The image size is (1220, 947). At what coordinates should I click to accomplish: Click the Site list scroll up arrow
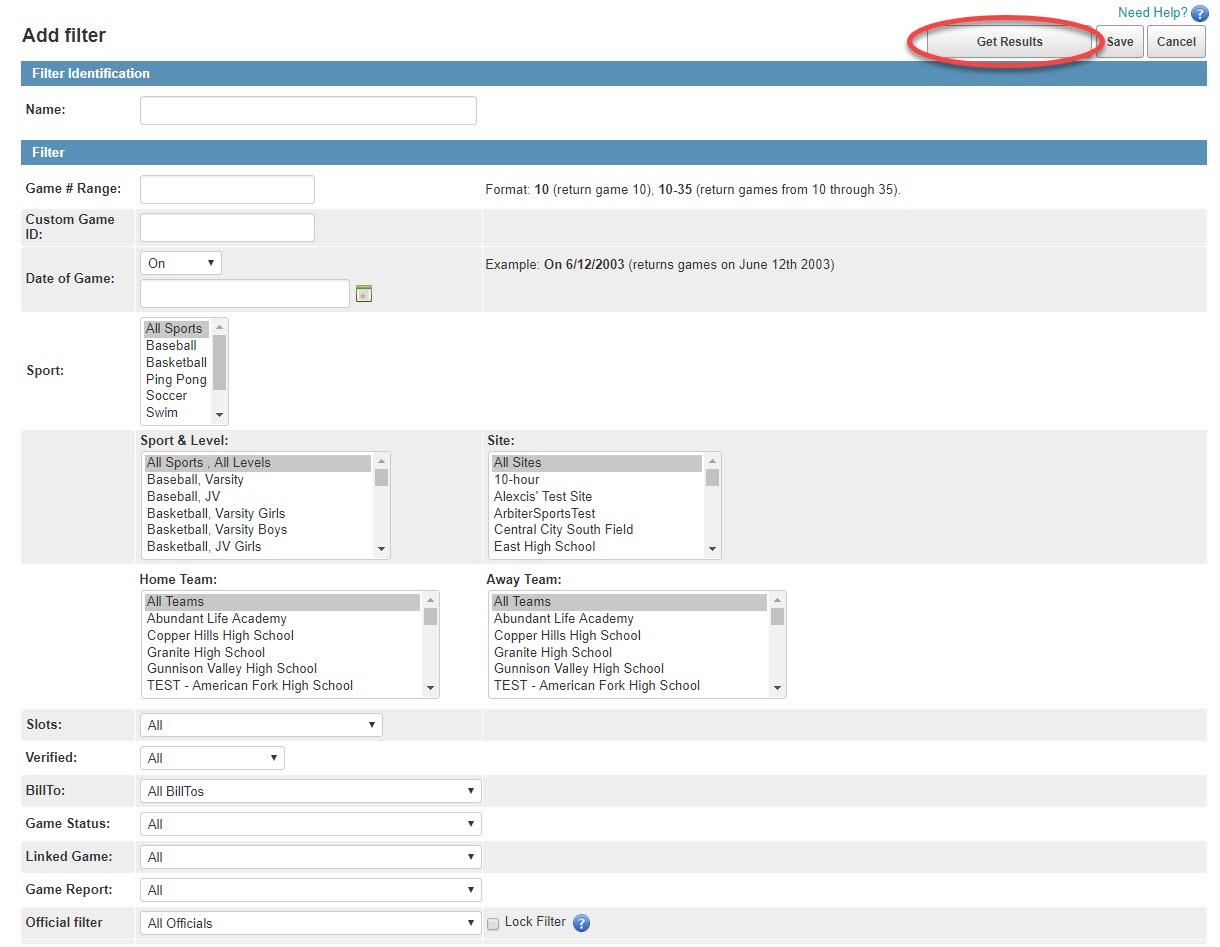[x=712, y=462]
